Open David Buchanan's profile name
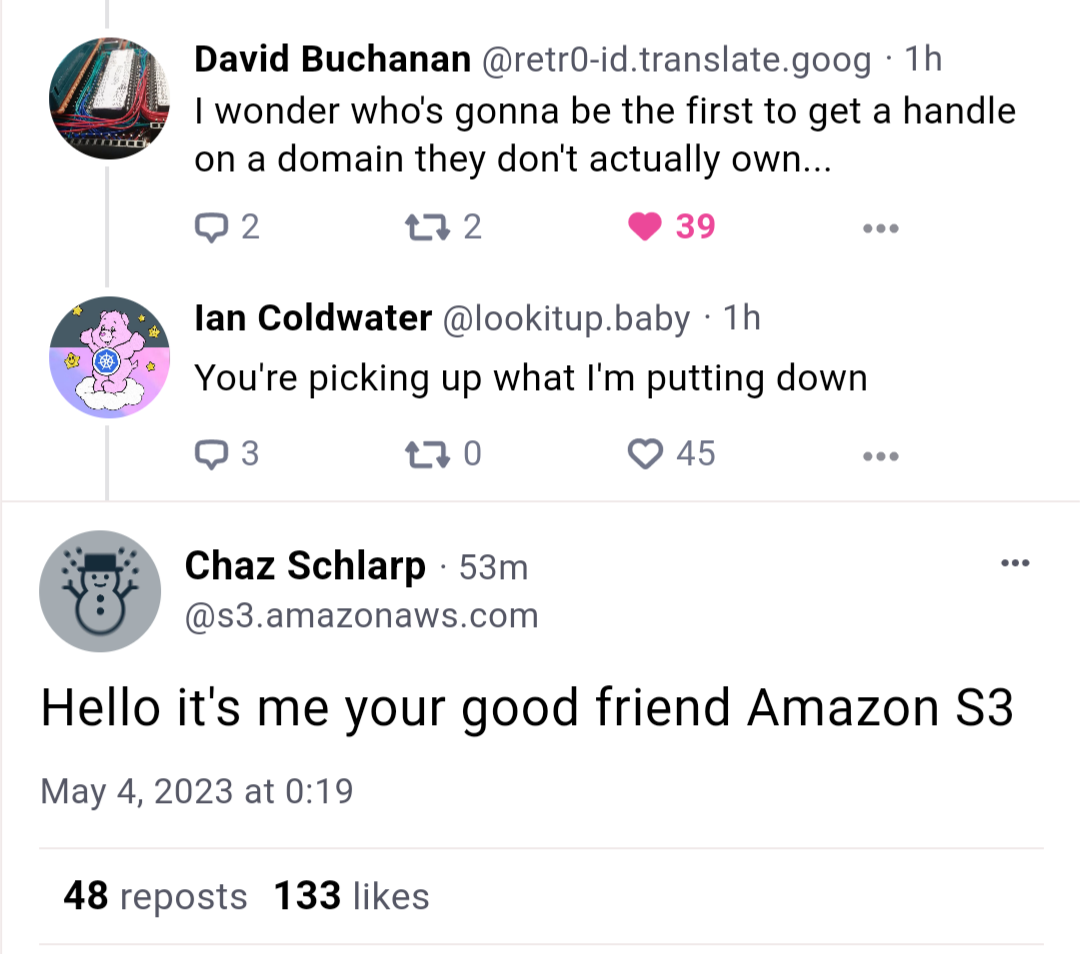Viewport: 1080px width, 954px height. point(332,59)
